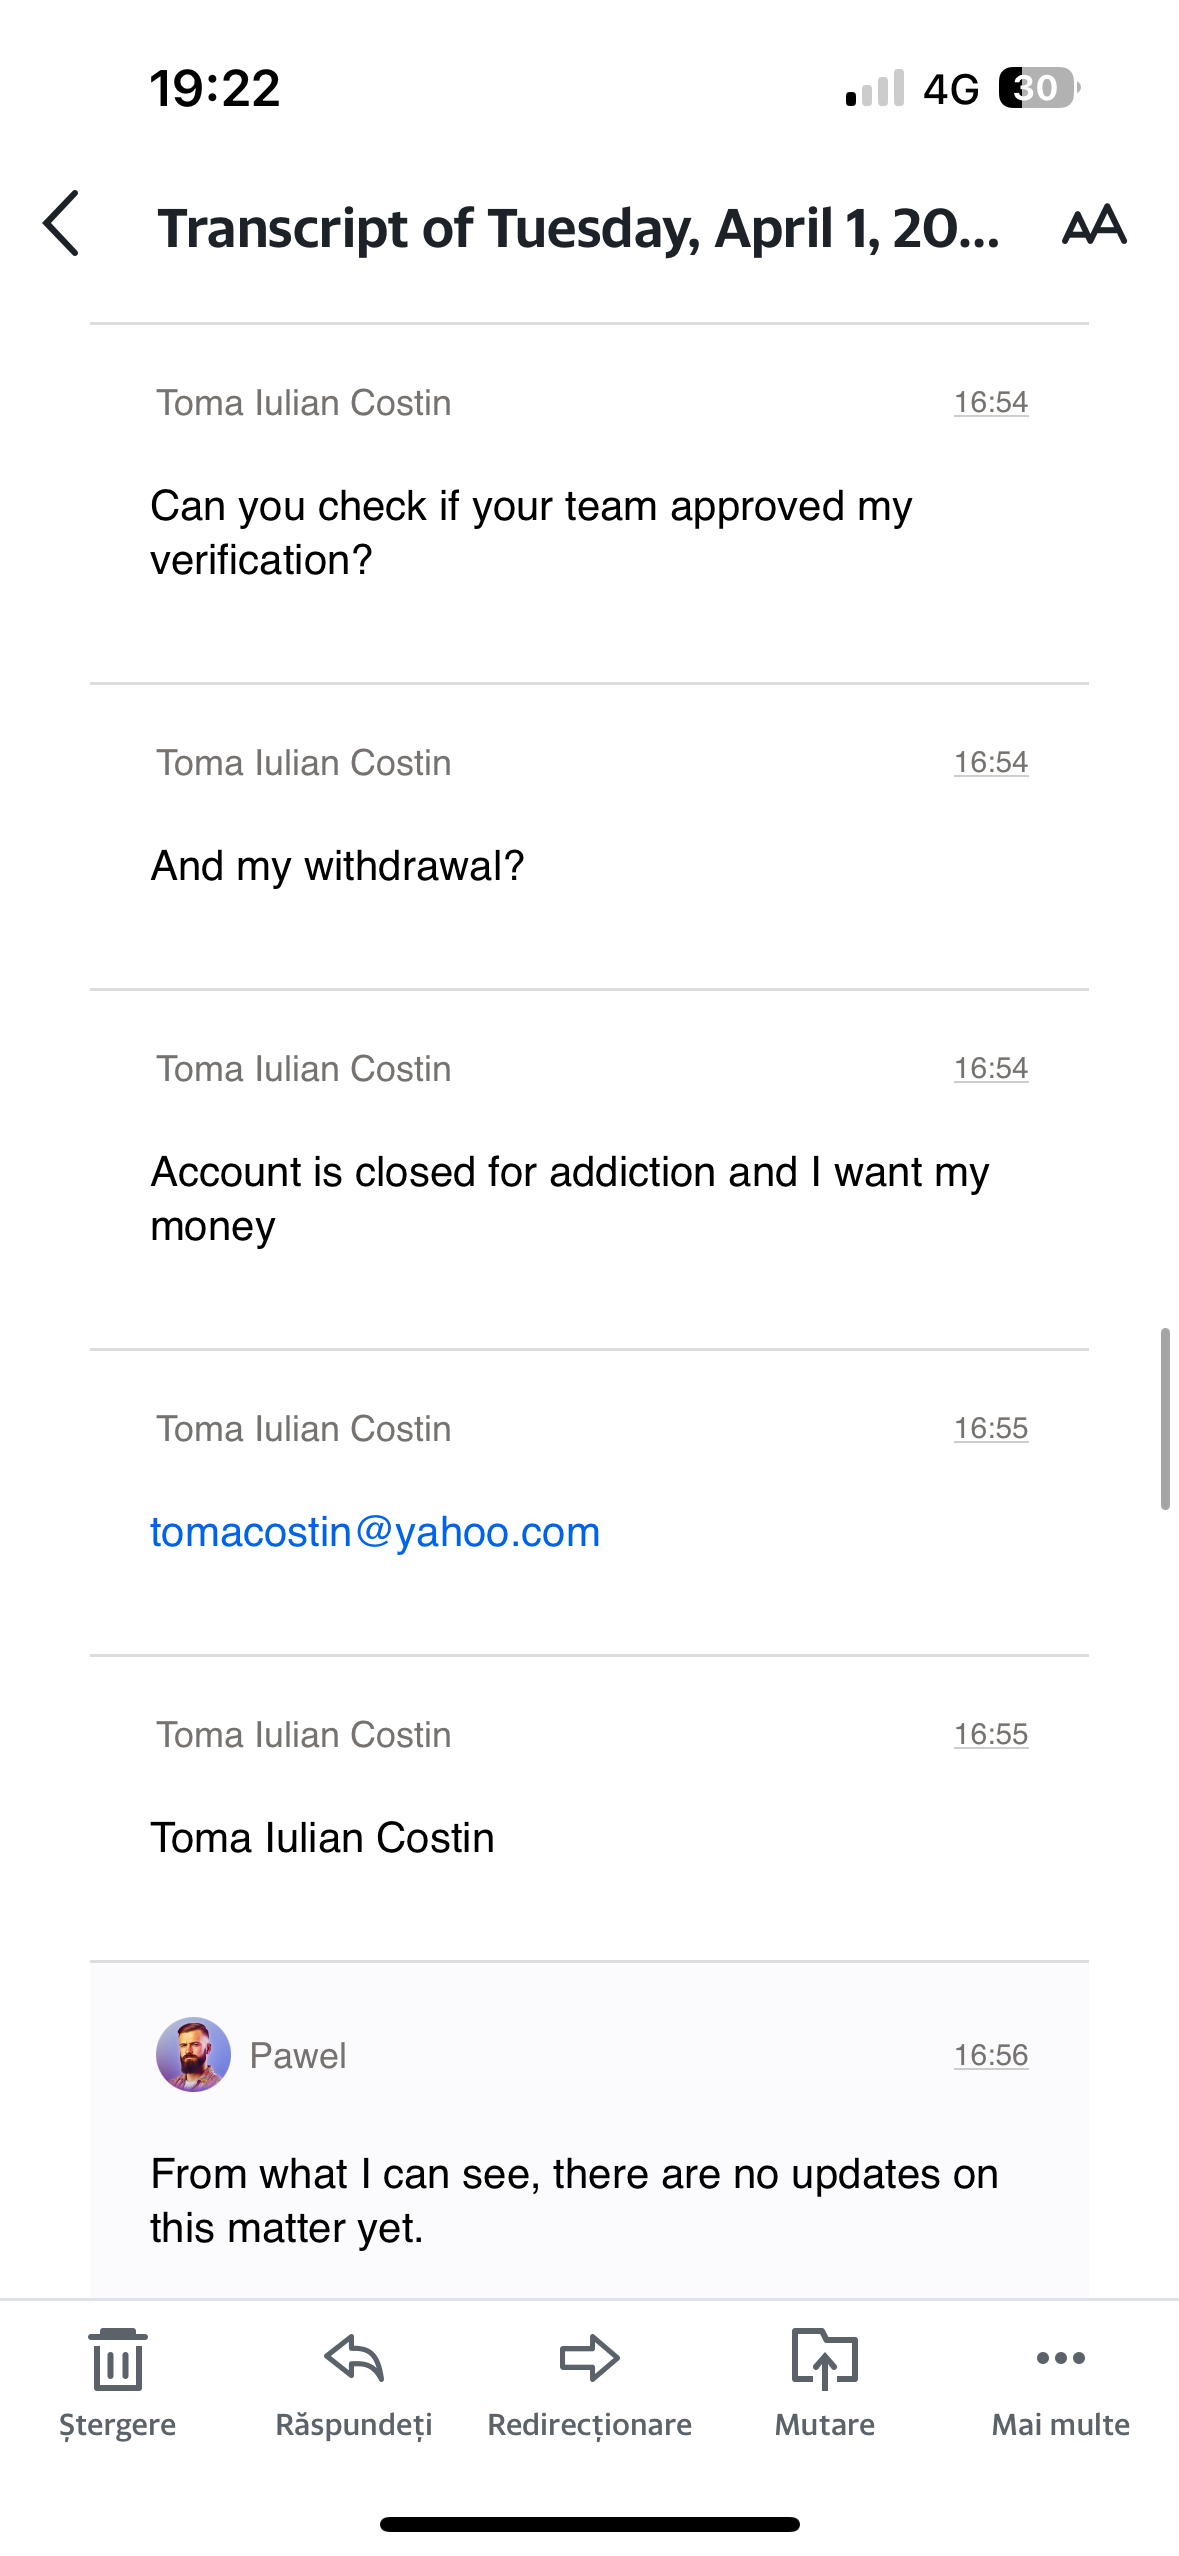Tap the battery indicator in status bar
This screenshot has width=1179, height=2556.
(1039, 88)
